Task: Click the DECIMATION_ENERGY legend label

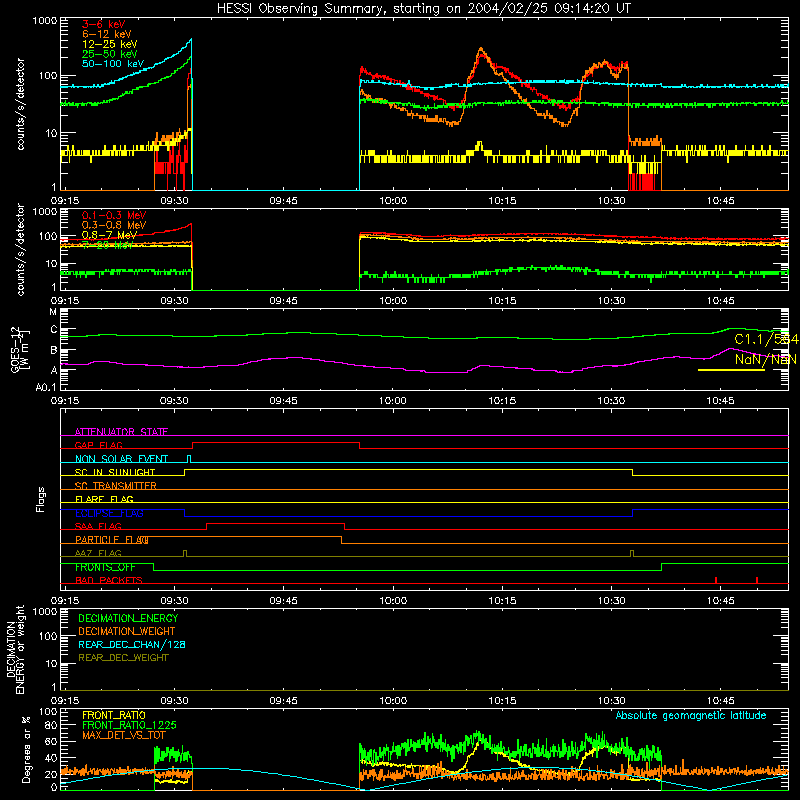Action: (x=128, y=618)
